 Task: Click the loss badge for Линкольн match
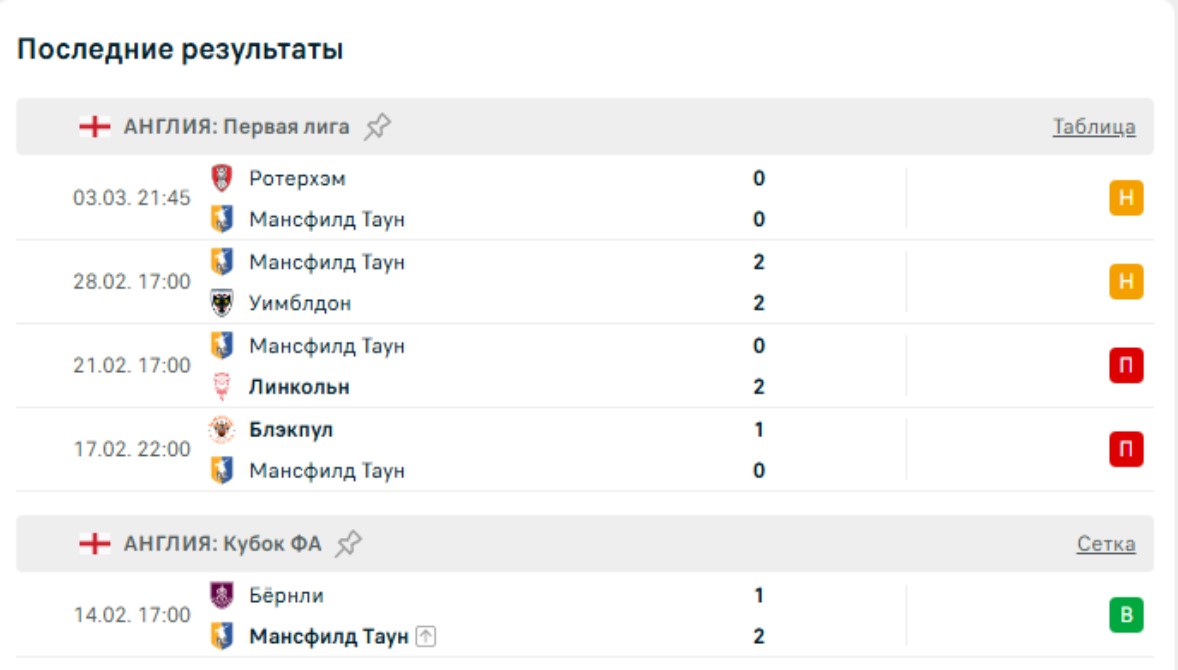click(1126, 366)
